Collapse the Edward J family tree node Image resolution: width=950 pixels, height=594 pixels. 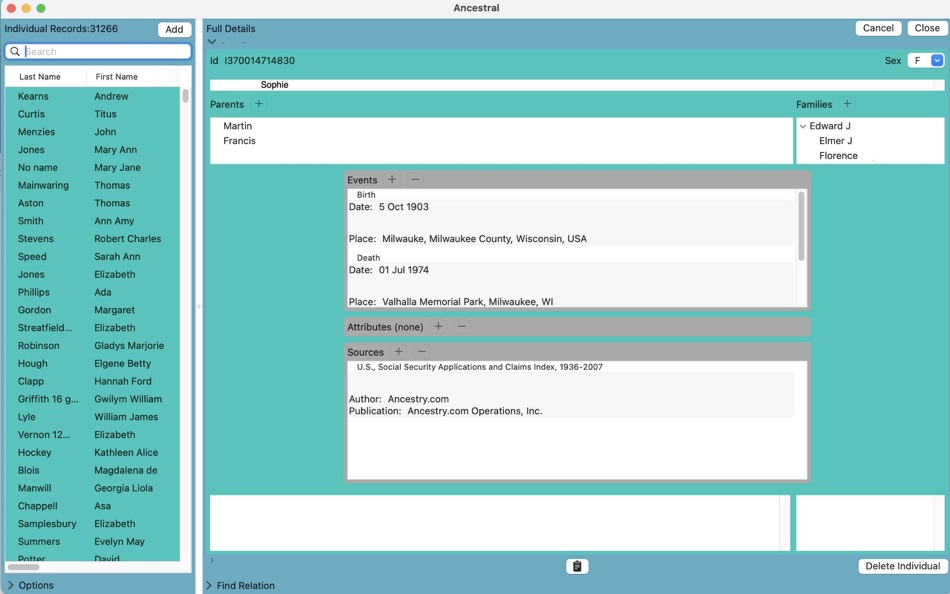point(803,126)
